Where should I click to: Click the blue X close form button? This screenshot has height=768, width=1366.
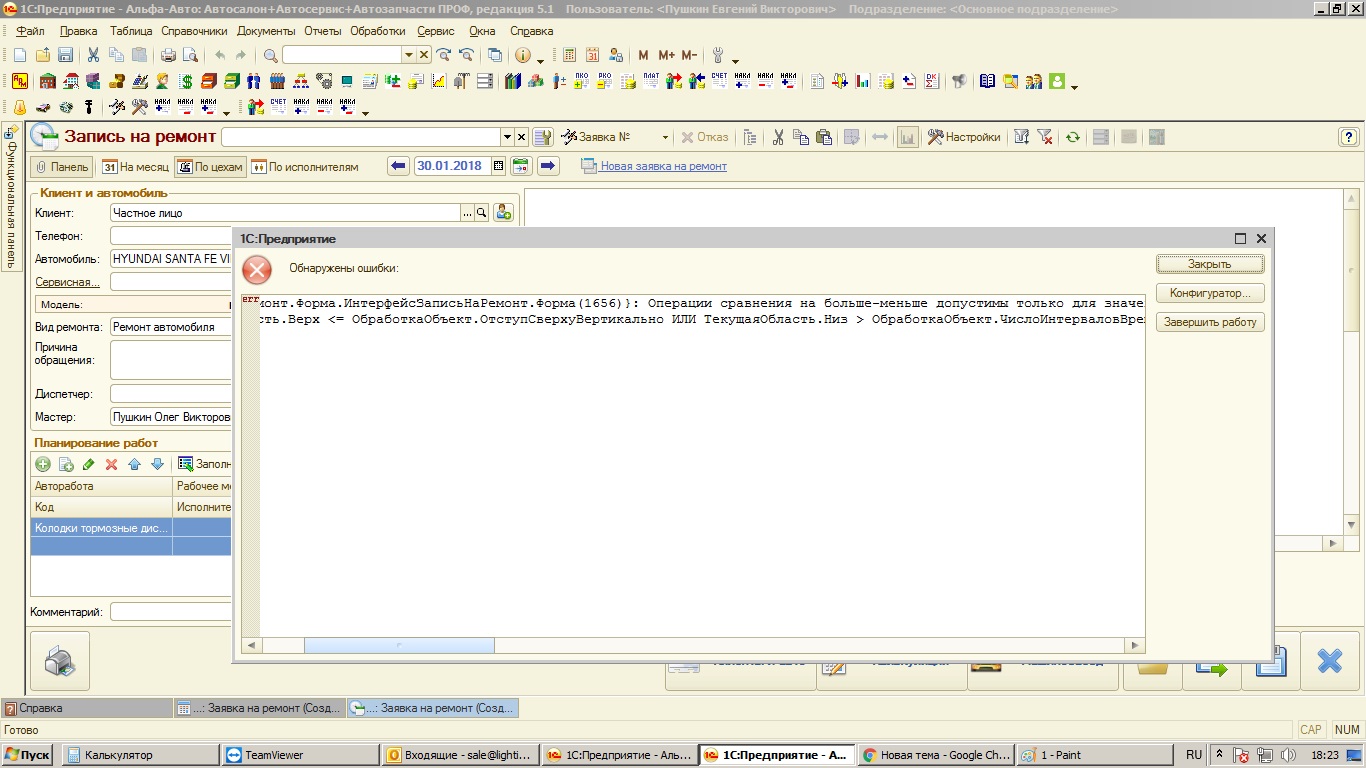point(1330,661)
